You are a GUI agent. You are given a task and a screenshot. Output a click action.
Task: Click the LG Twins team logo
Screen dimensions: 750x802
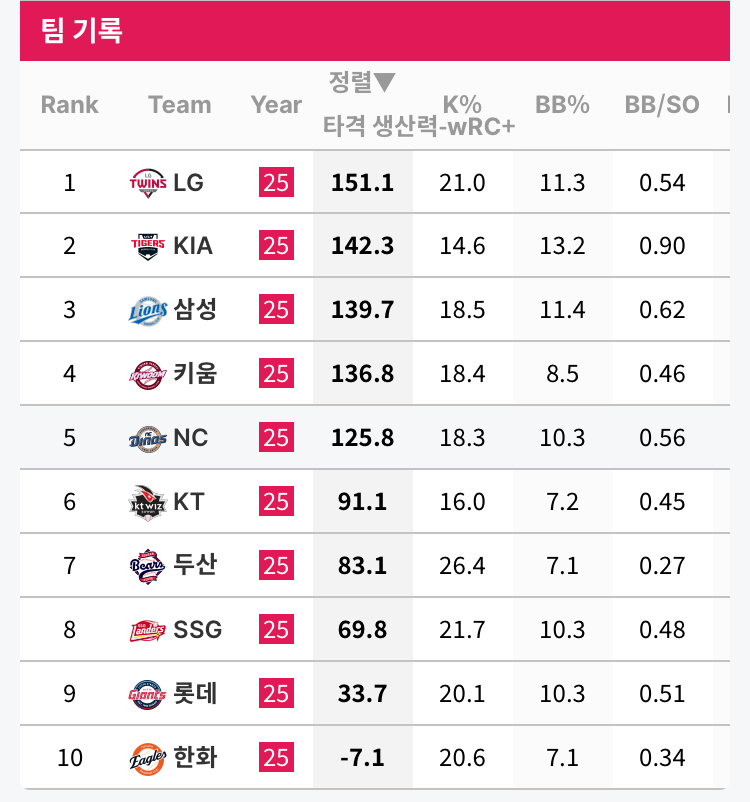coord(148,182)
